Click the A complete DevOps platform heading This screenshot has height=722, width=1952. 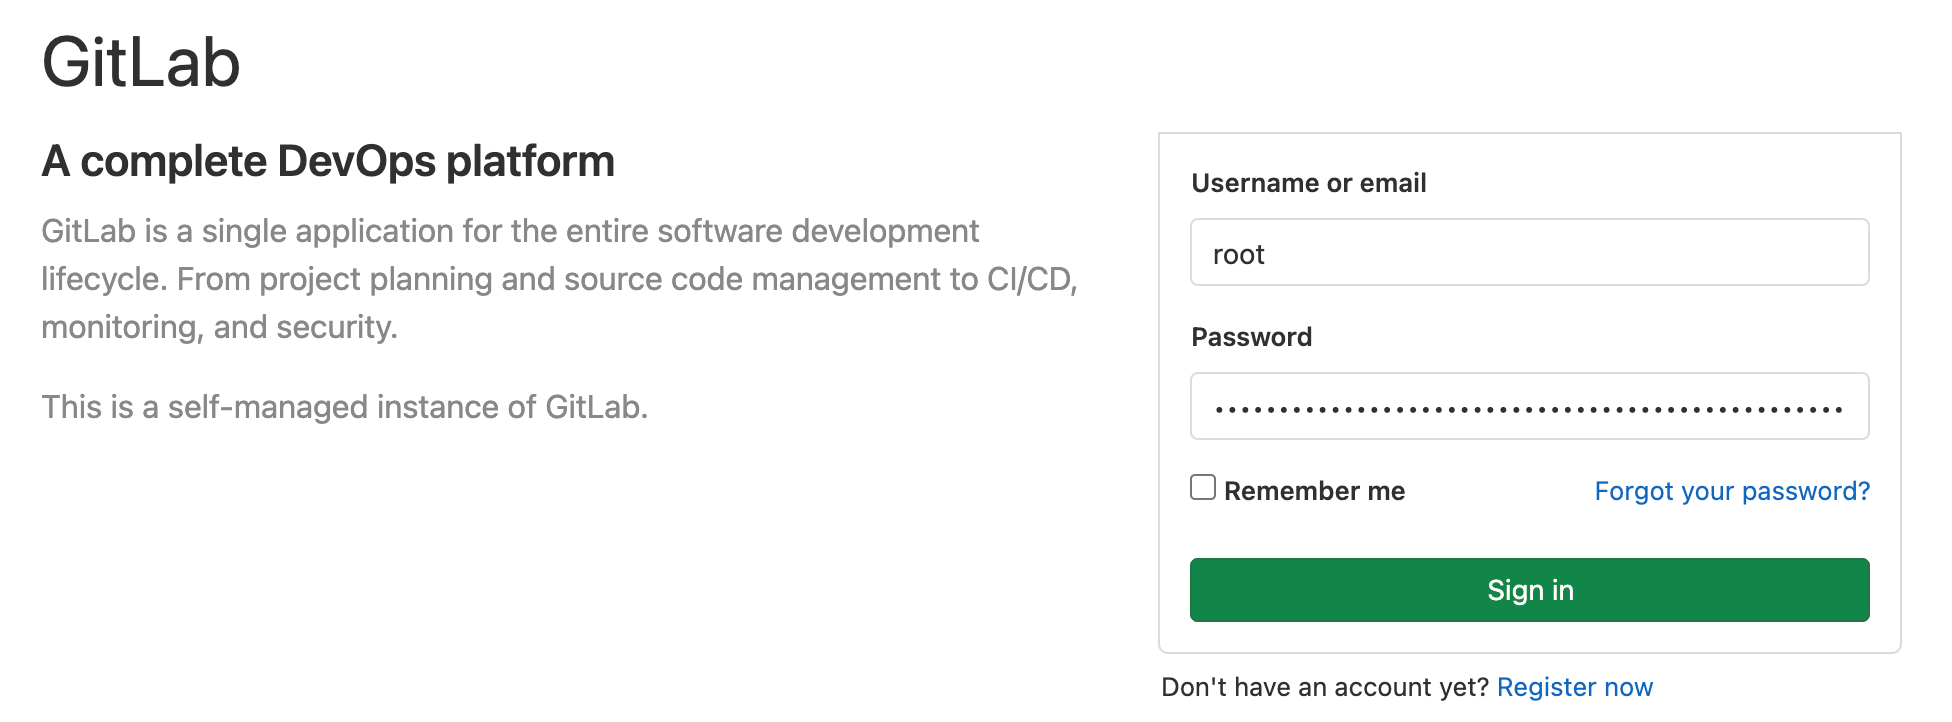click(x=328, y=161)
